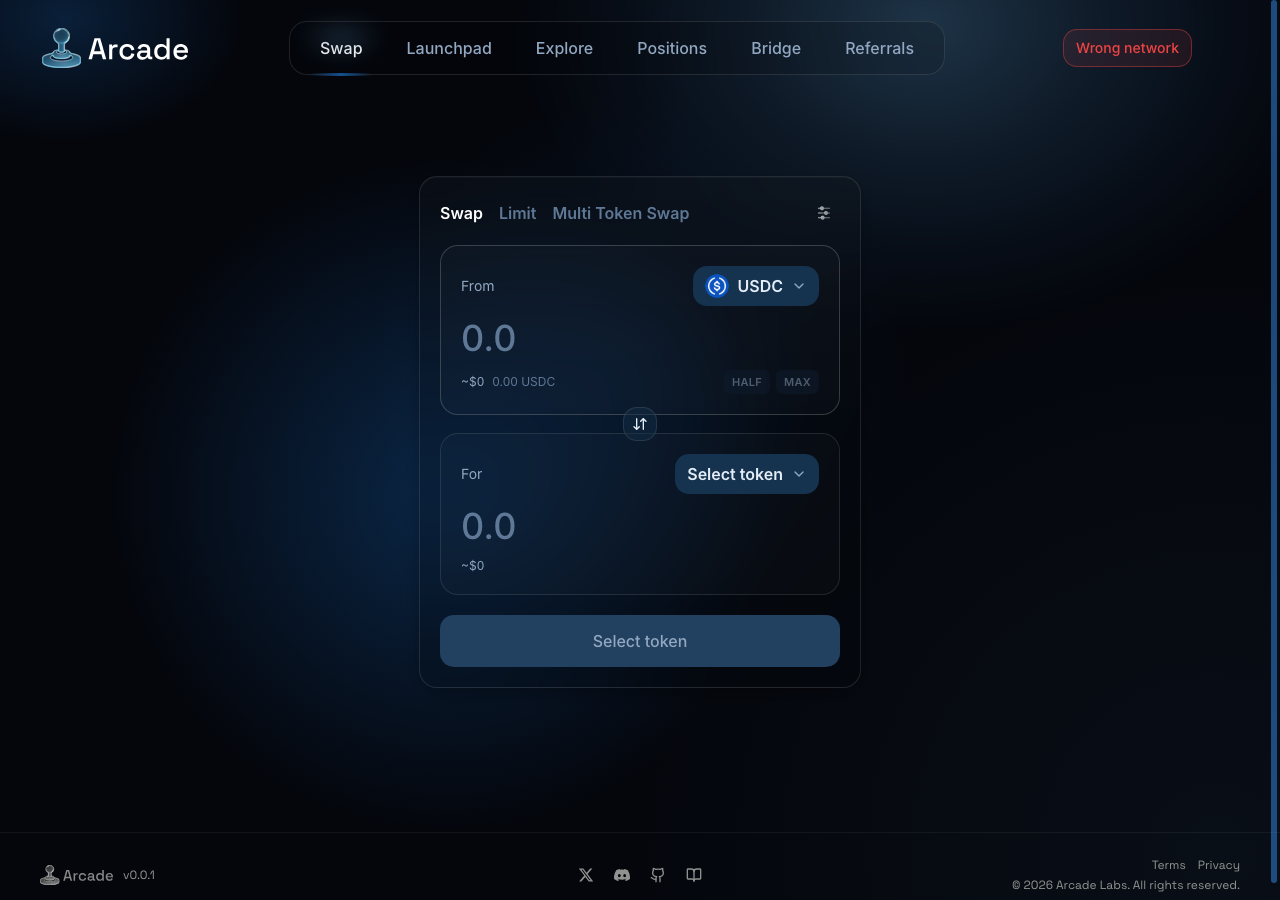
Task: Click the MAX amount button
Action: [797, 382]
